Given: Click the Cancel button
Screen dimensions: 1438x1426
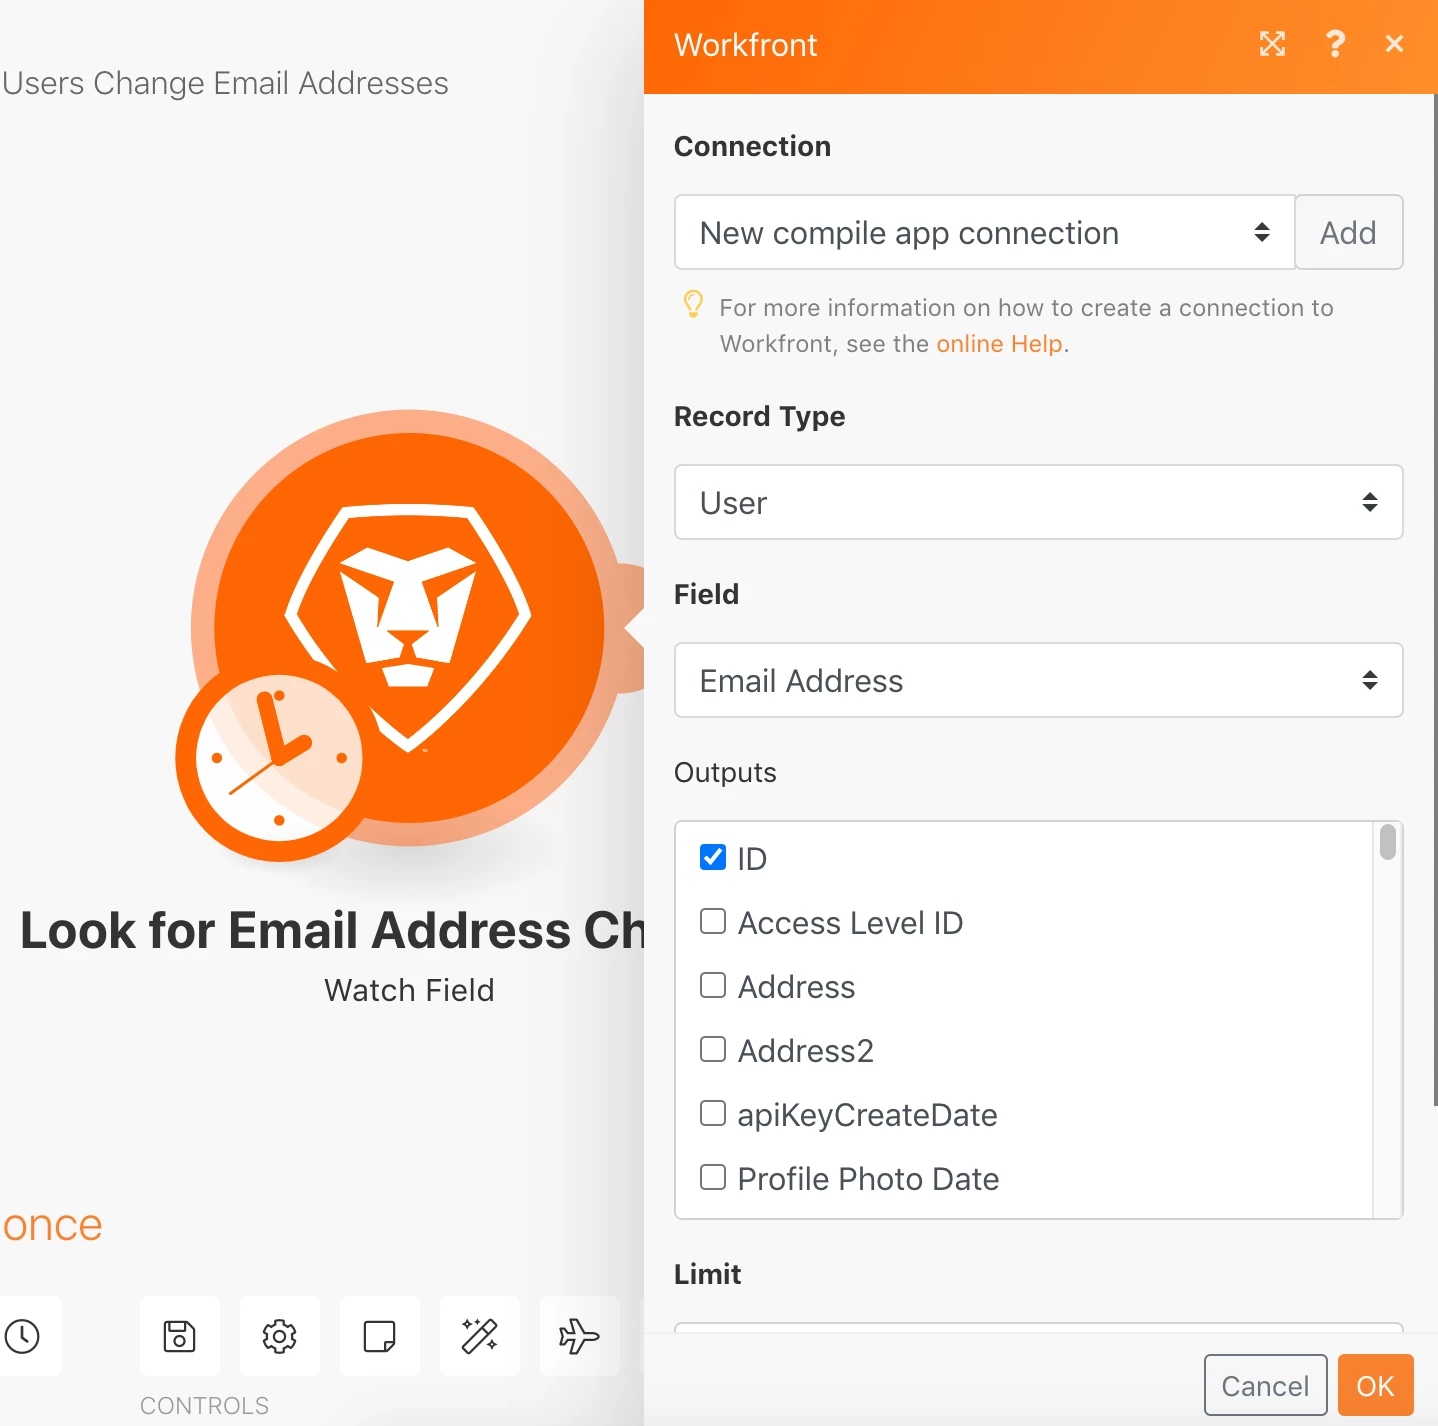Looking at the screenshot, I should point(1265,1385).
